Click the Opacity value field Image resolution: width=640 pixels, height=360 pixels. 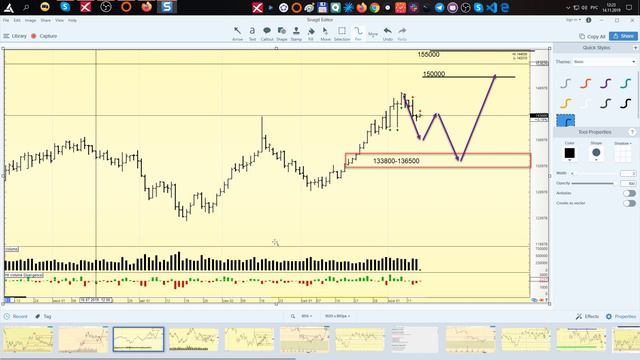click(x=628, y=183)
